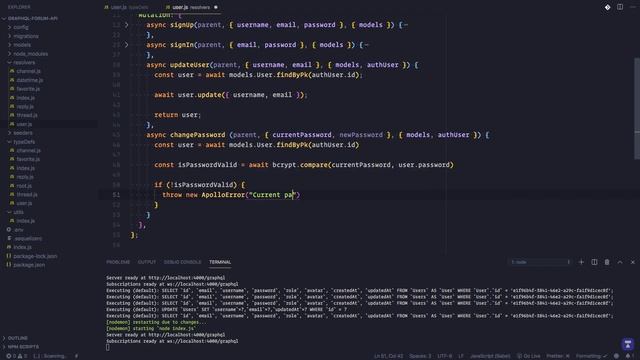Image resolution: width=640 pixels, height=360 pixels.
Task: Split the editor to the right
Action: coord(620,7)
